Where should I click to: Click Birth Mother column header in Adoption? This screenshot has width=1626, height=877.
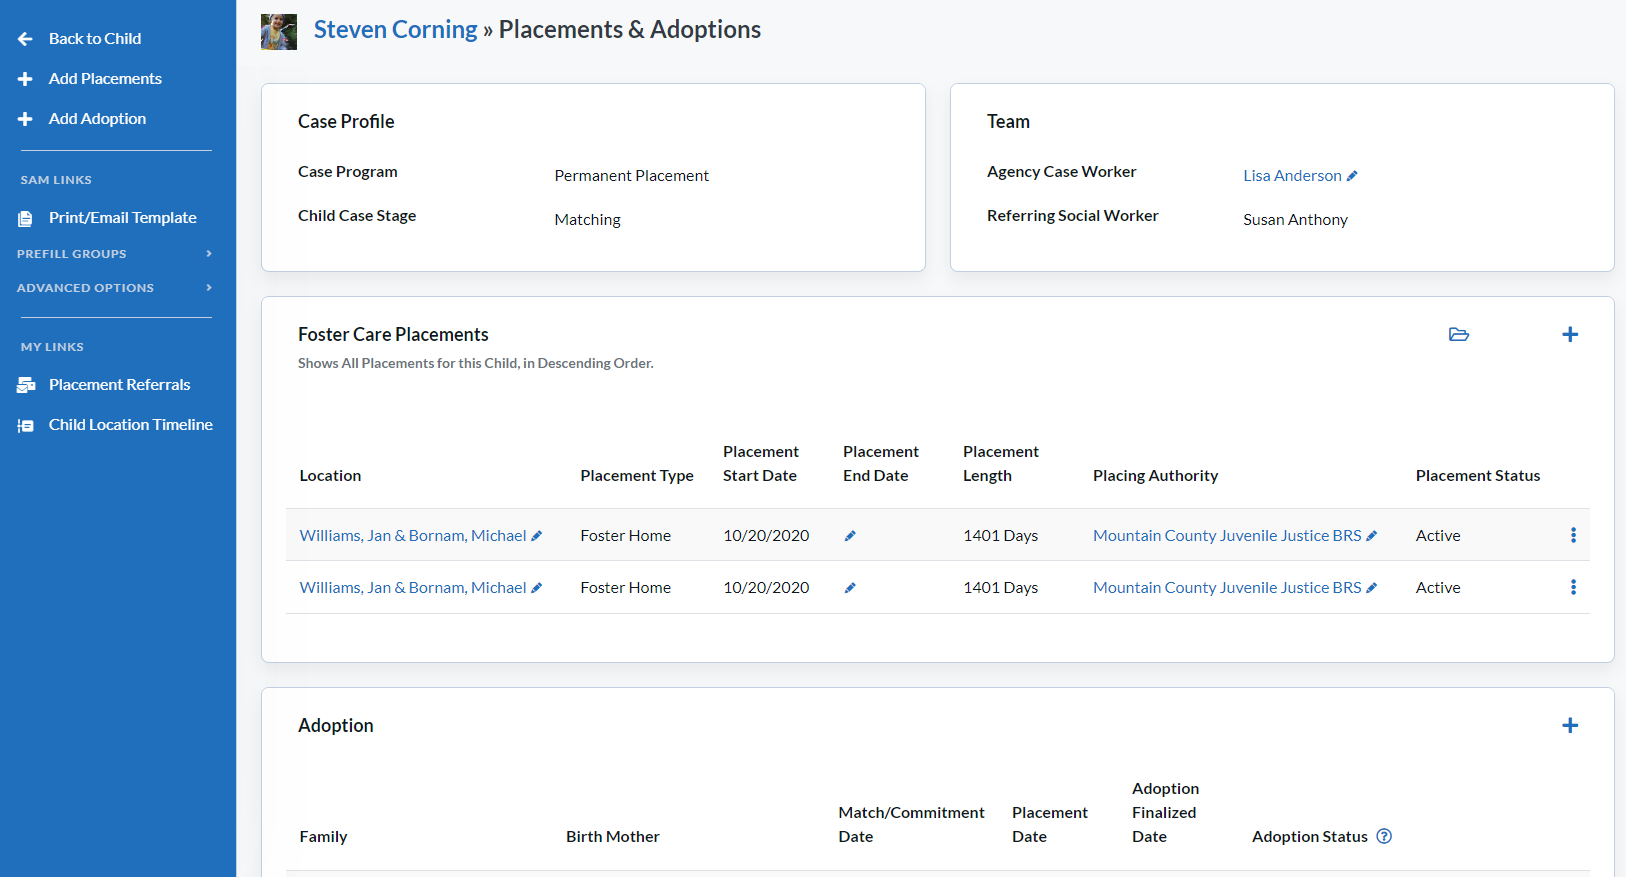click(613, 837)
